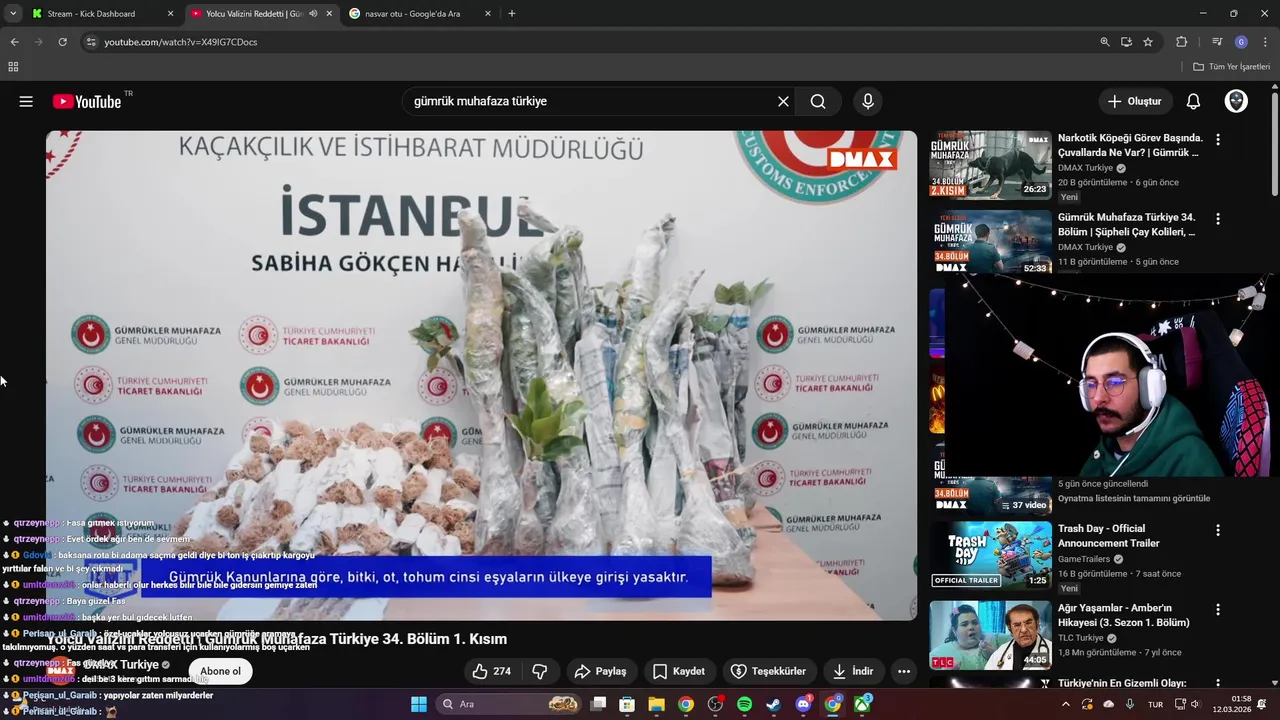This screenshot has width=1280, height=720.
Task: Open more actions for Ağır Yaşamlar video
Action: click(x=1217, y=609)
